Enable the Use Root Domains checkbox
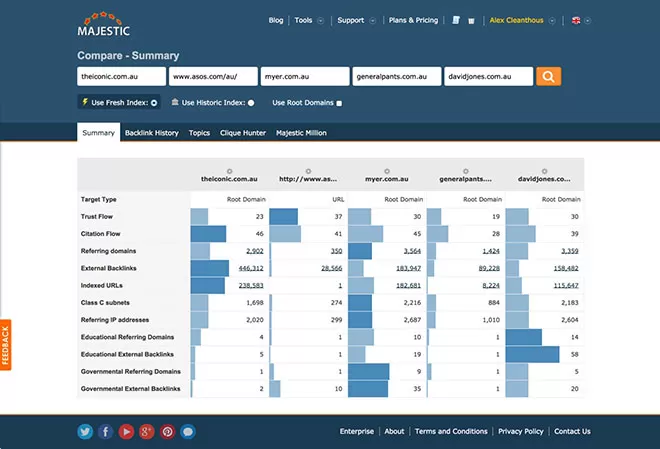Image resolution: width=660 pixels, height=449 pixels. tap(339, 103)
